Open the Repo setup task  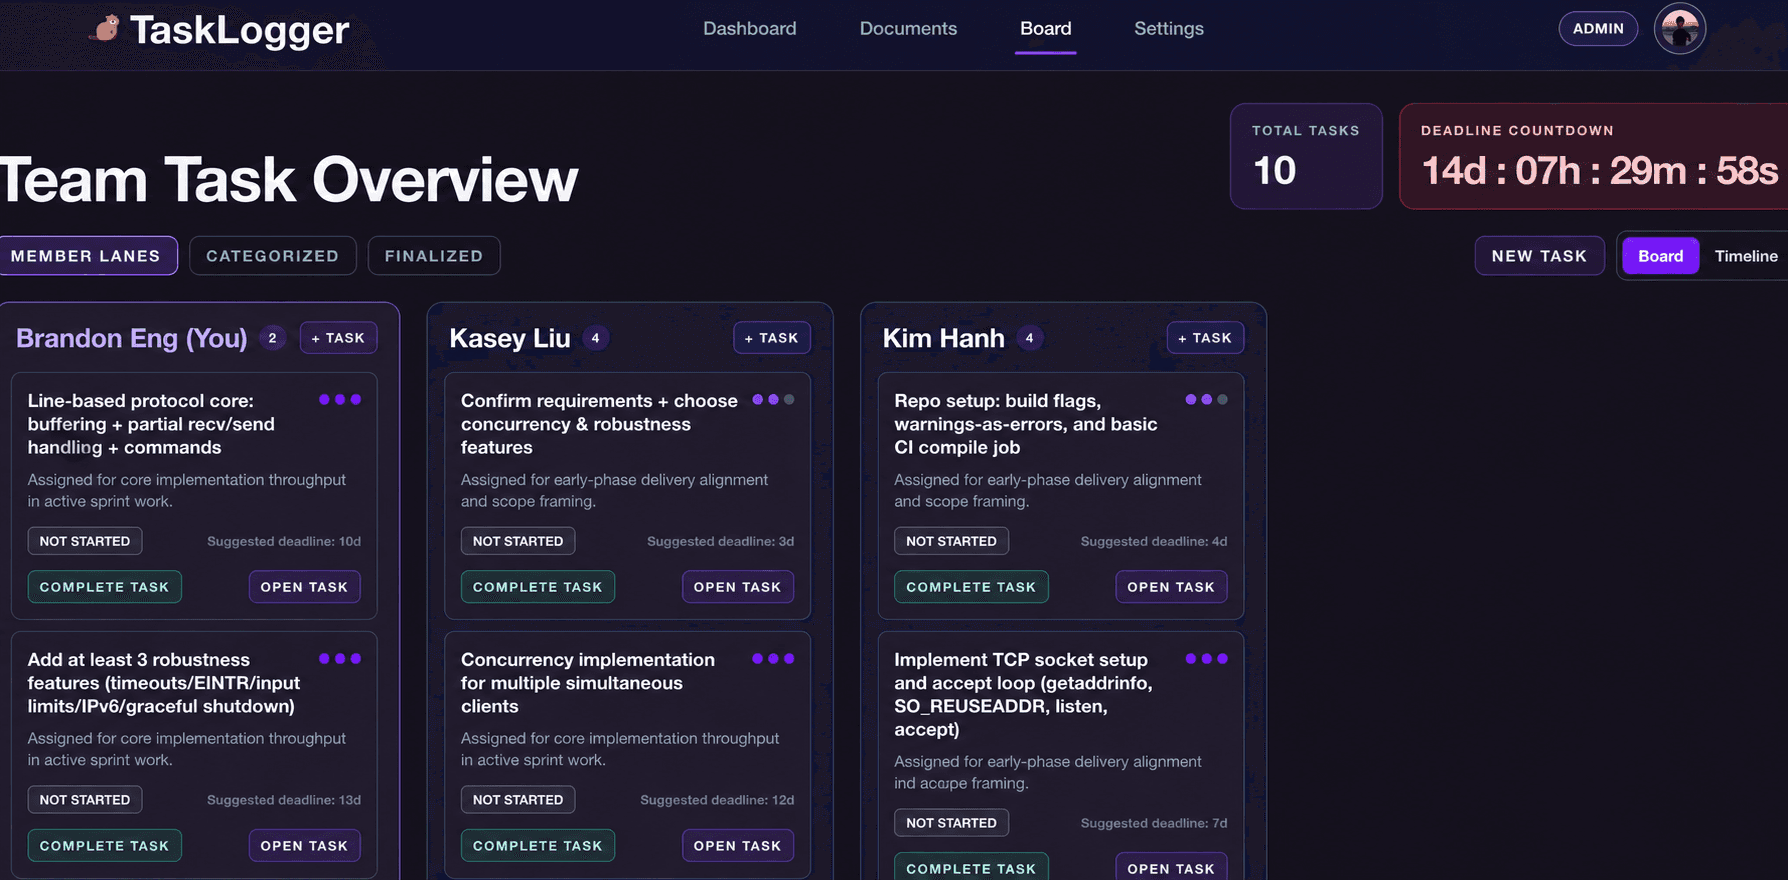click(1171, 587)
